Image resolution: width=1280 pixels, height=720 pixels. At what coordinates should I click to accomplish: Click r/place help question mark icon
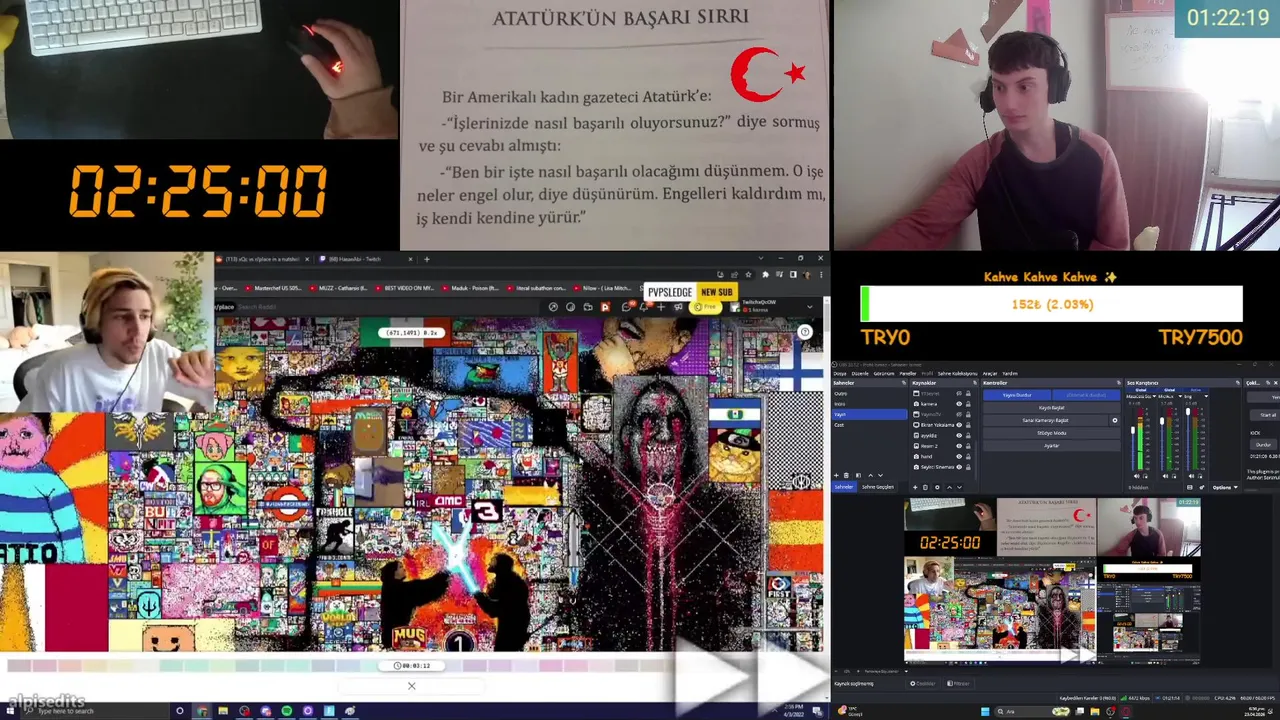tap(805, 332)
